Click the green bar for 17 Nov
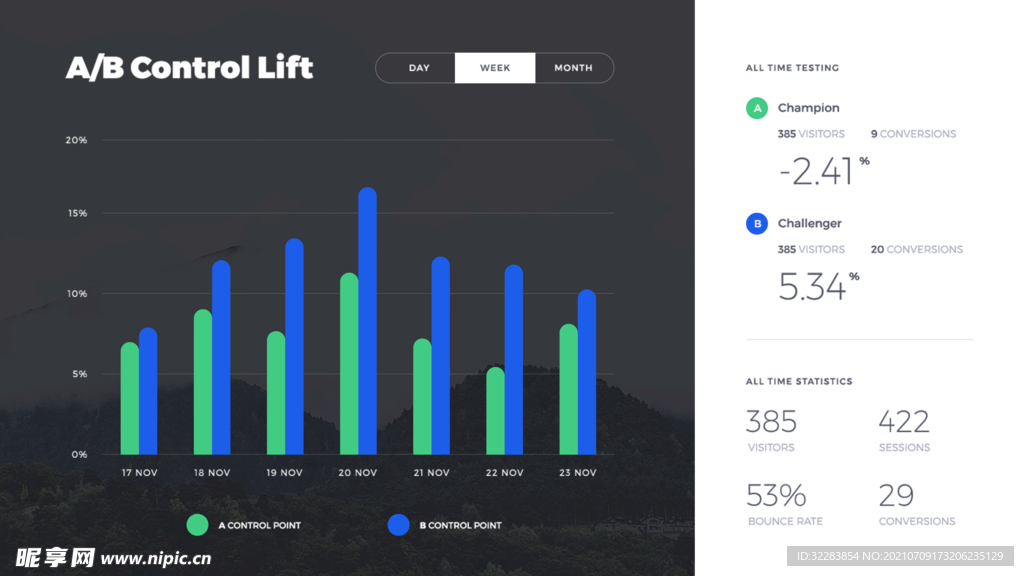 130,400
